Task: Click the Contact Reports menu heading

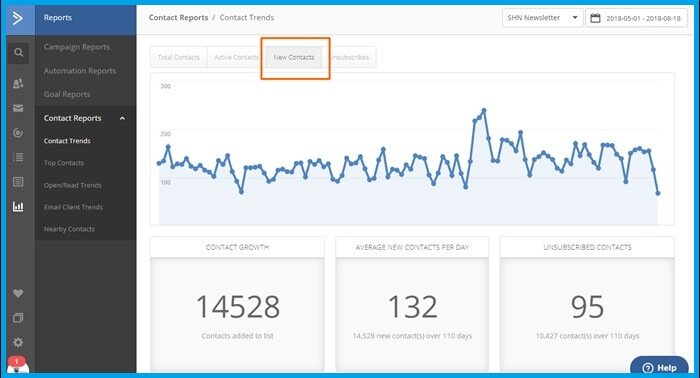Action: (72, 118)
